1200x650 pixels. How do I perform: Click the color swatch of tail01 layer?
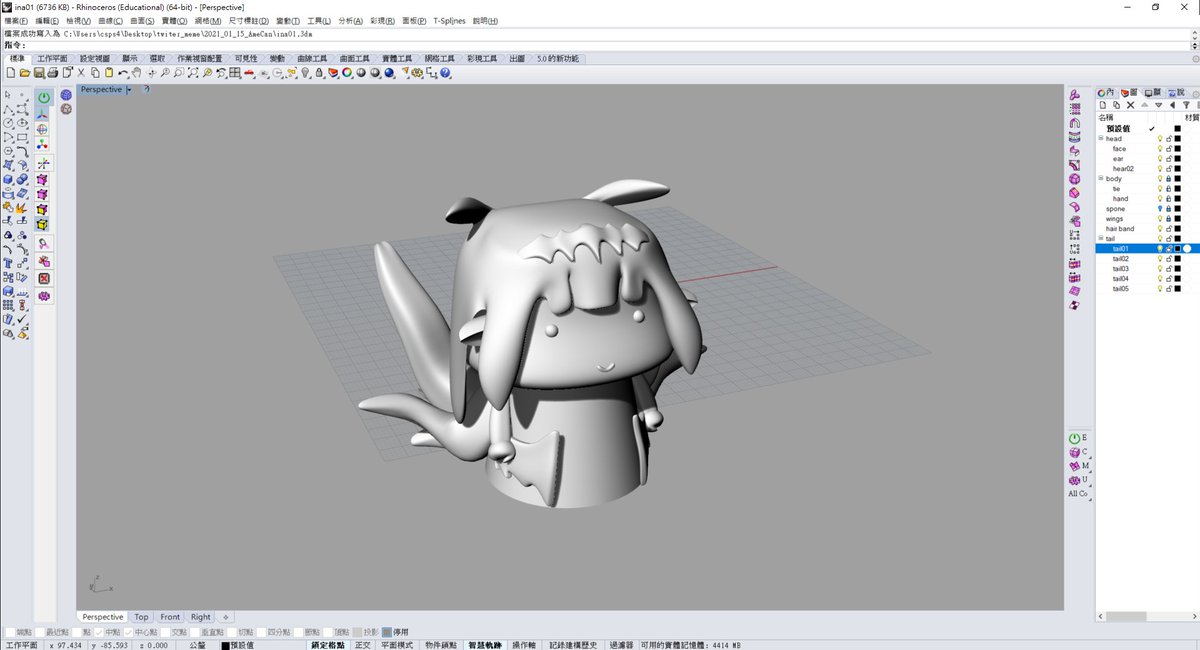(1177, 249)
